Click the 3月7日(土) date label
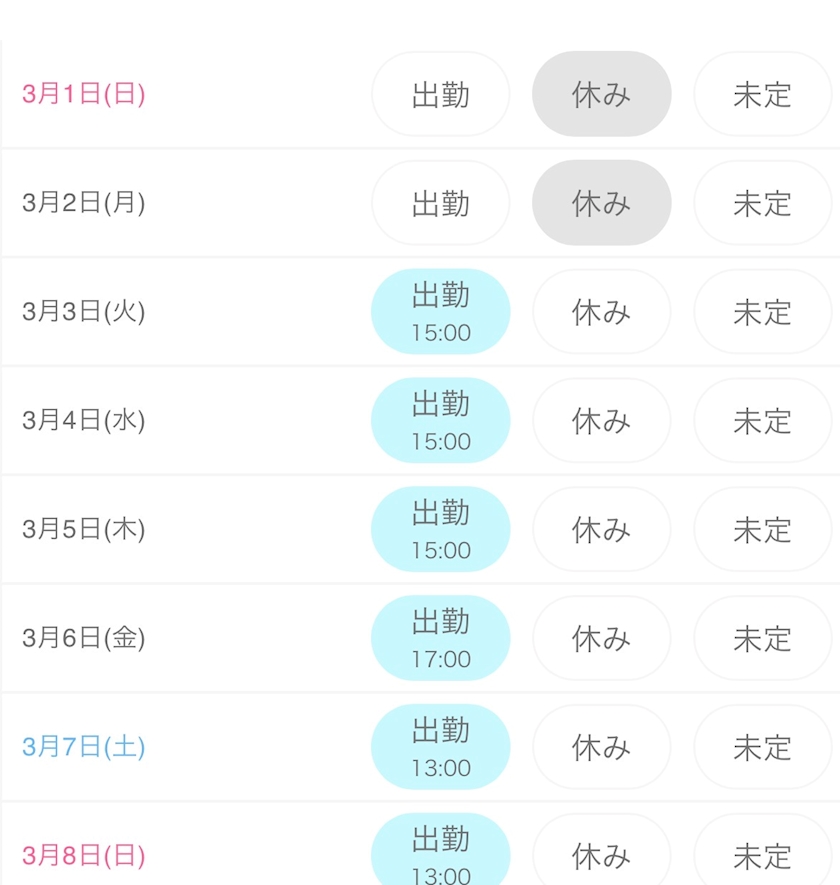The image size is (840, 885). [84, 747]
